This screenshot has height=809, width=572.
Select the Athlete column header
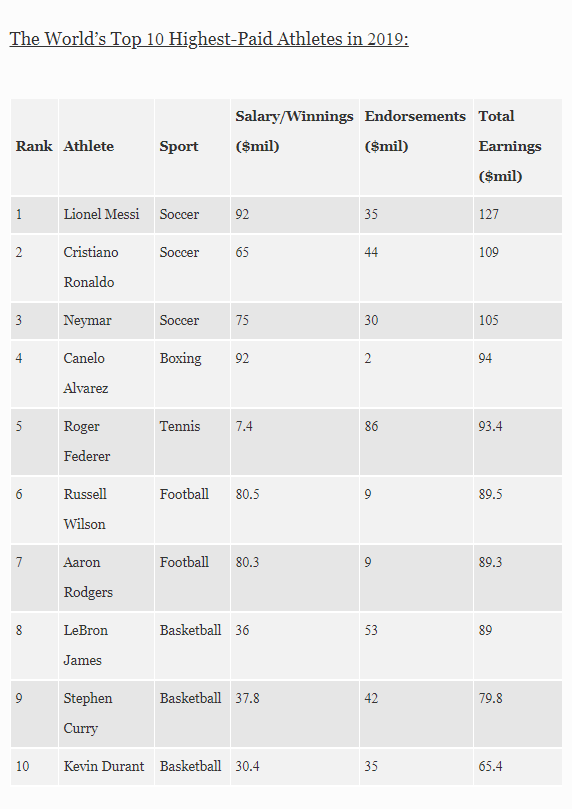[x=89, y=146]
